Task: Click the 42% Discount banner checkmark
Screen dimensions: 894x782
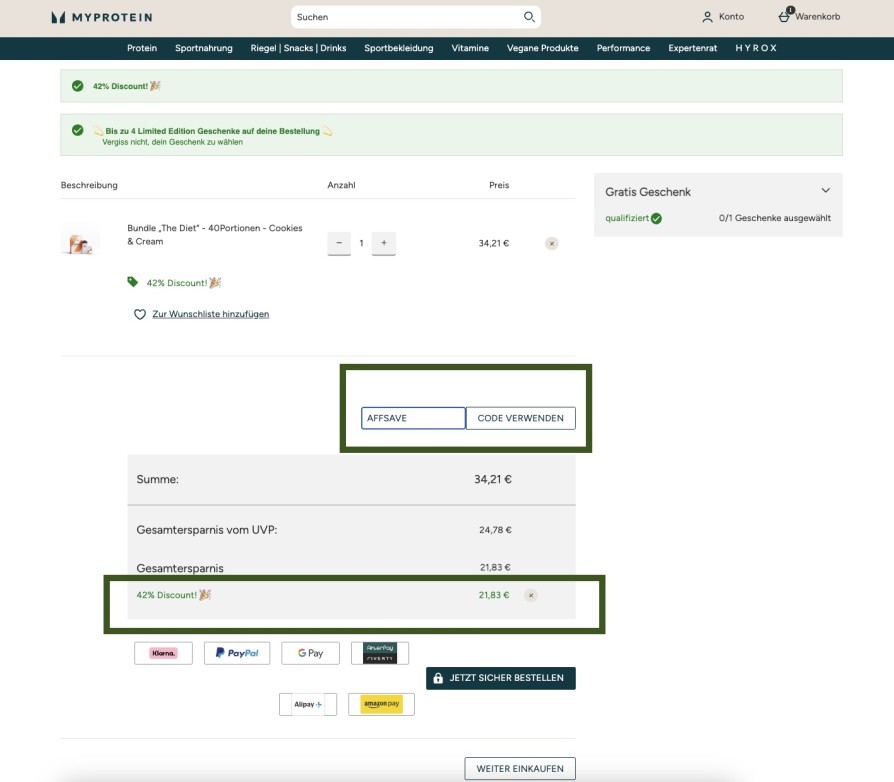Action: pyautogui.click(x=78, y=86)
